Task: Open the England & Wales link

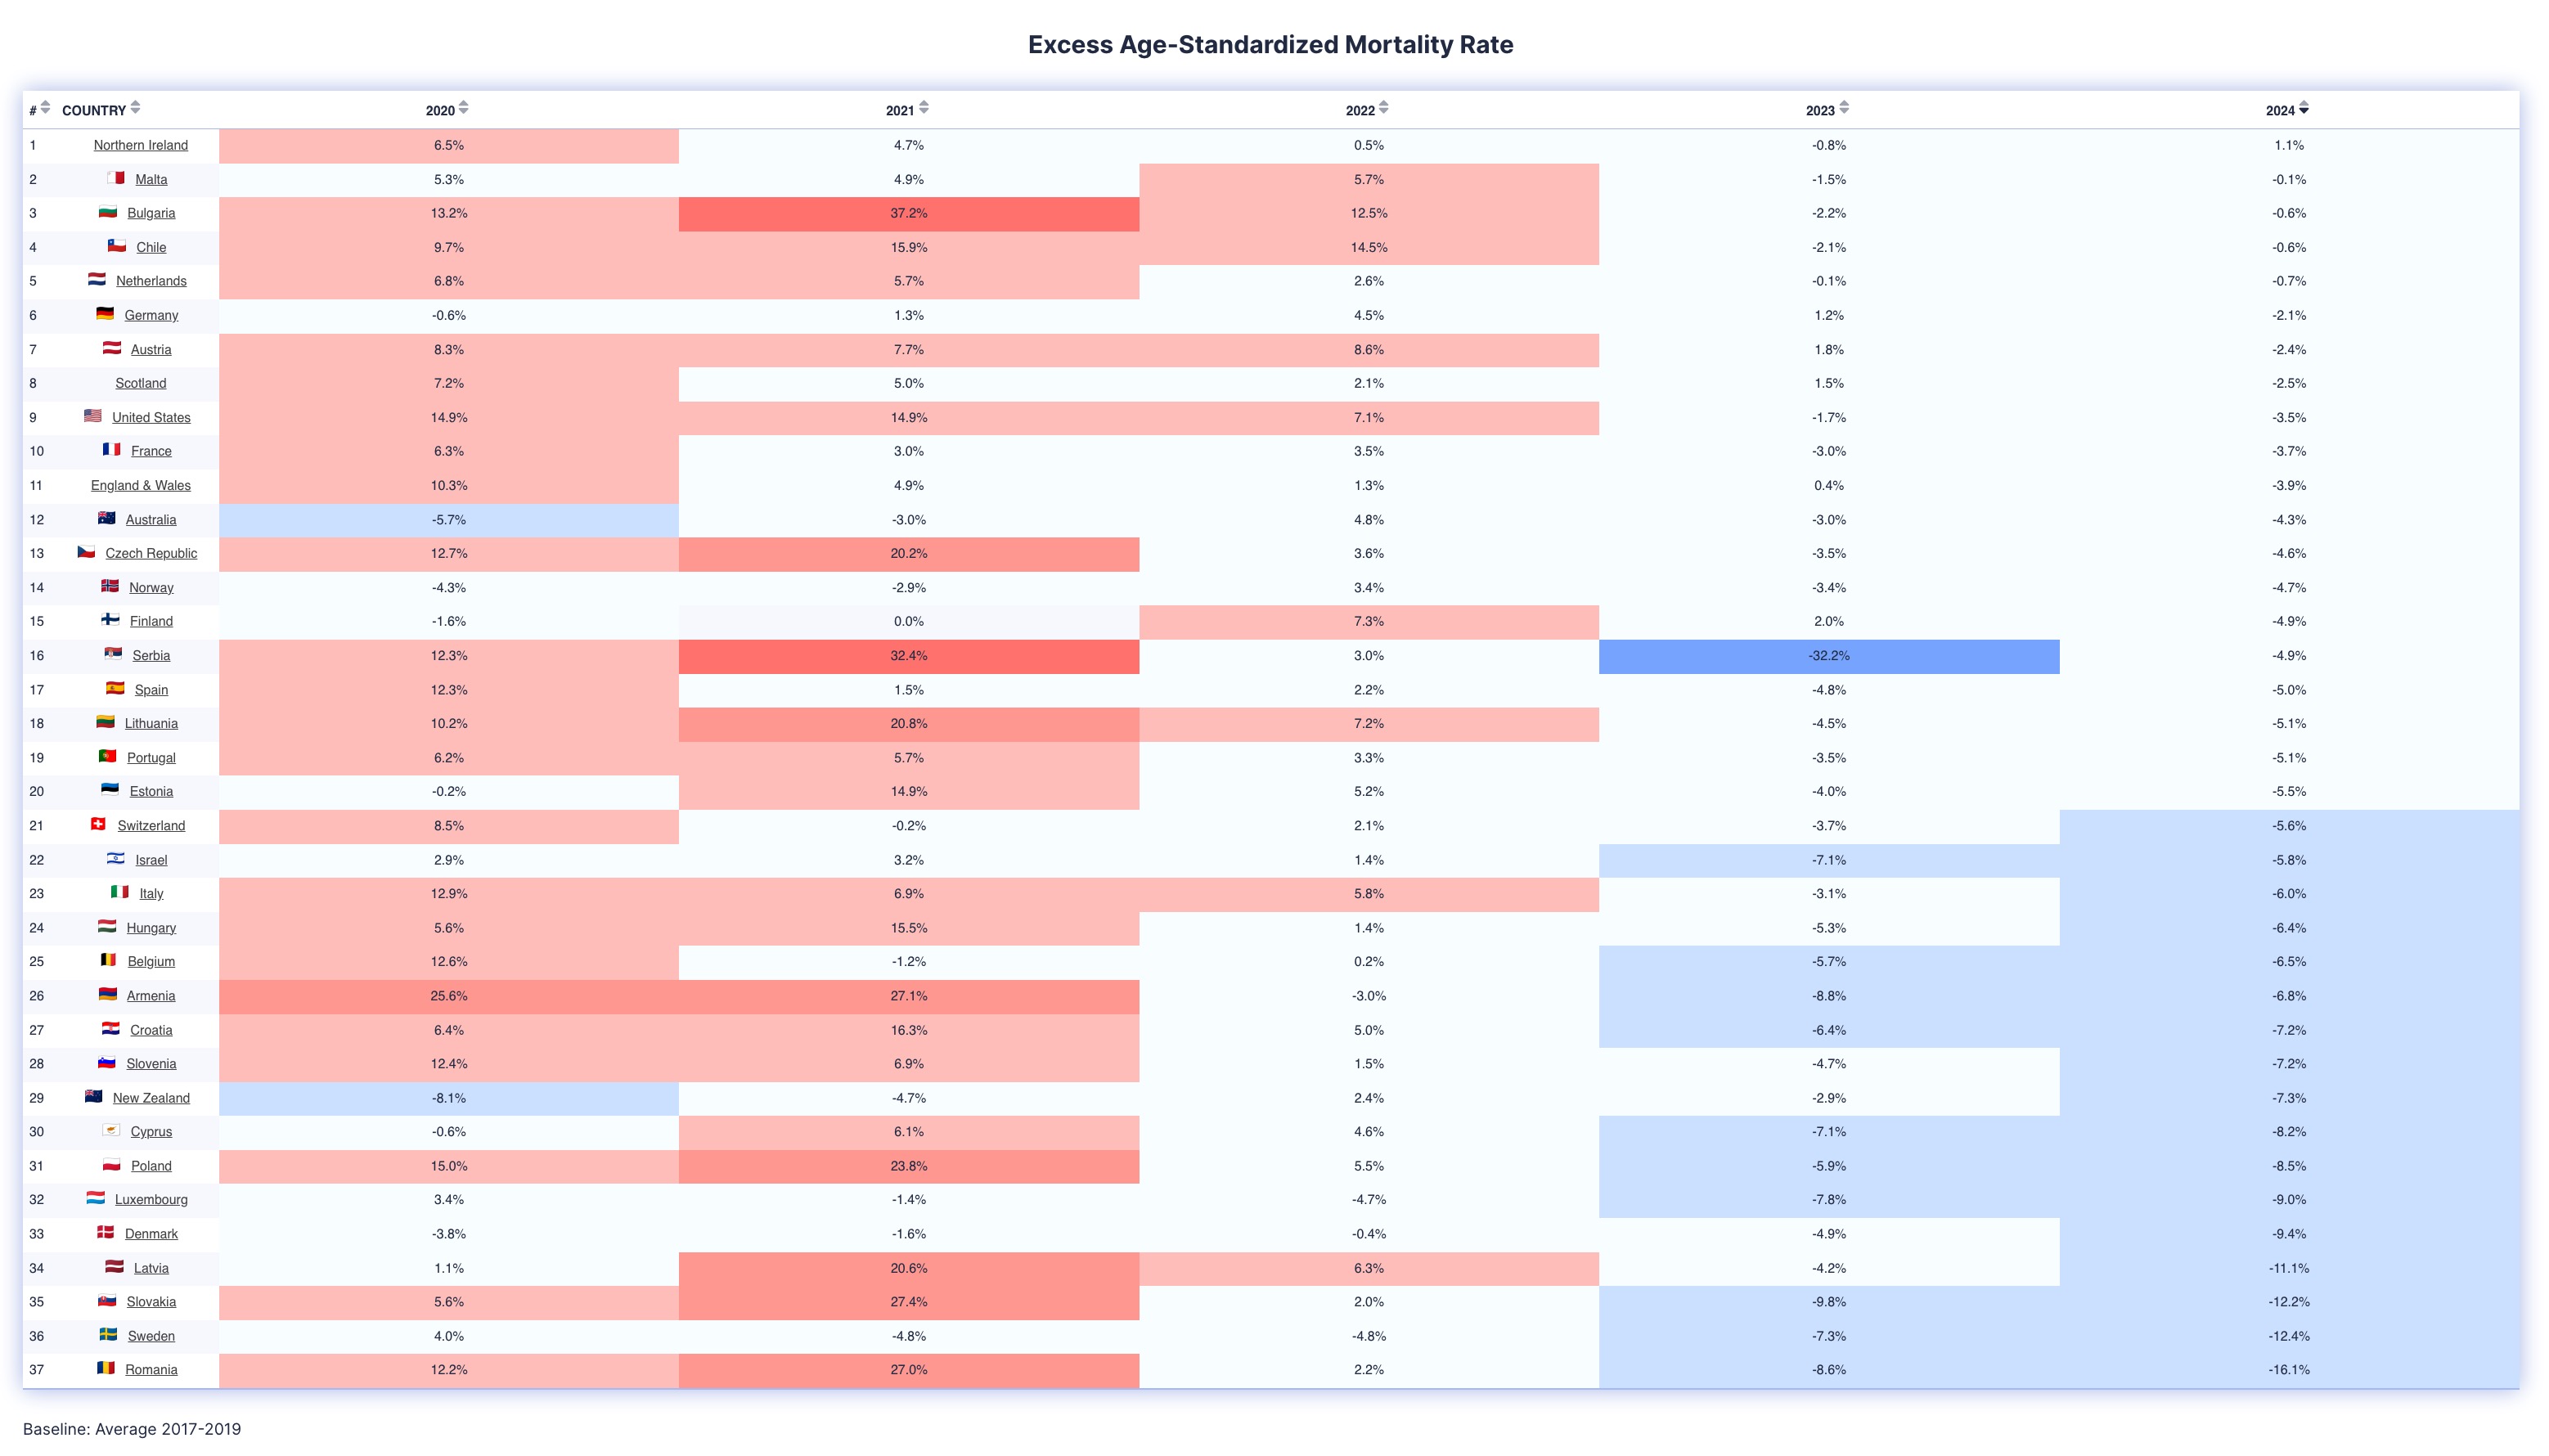Action: click(x=141, y=485)
